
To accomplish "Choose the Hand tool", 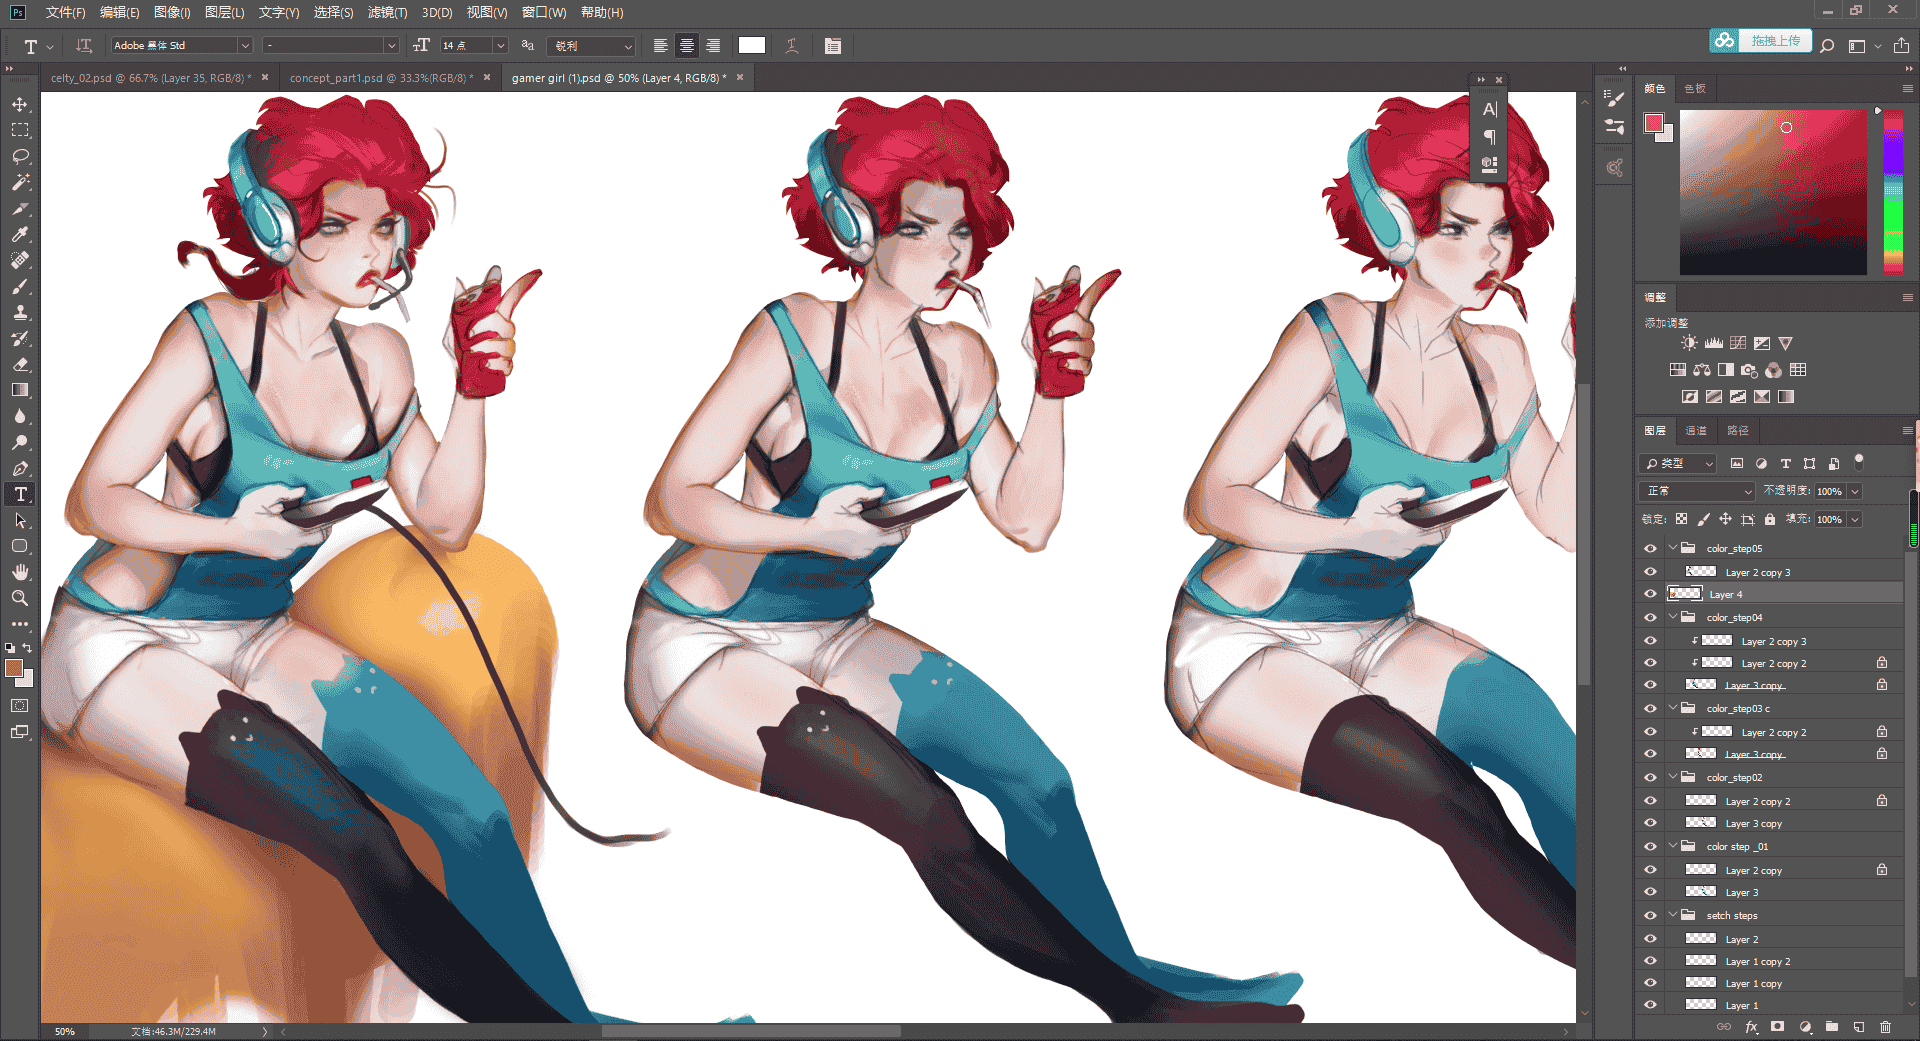I will point(20,572).
